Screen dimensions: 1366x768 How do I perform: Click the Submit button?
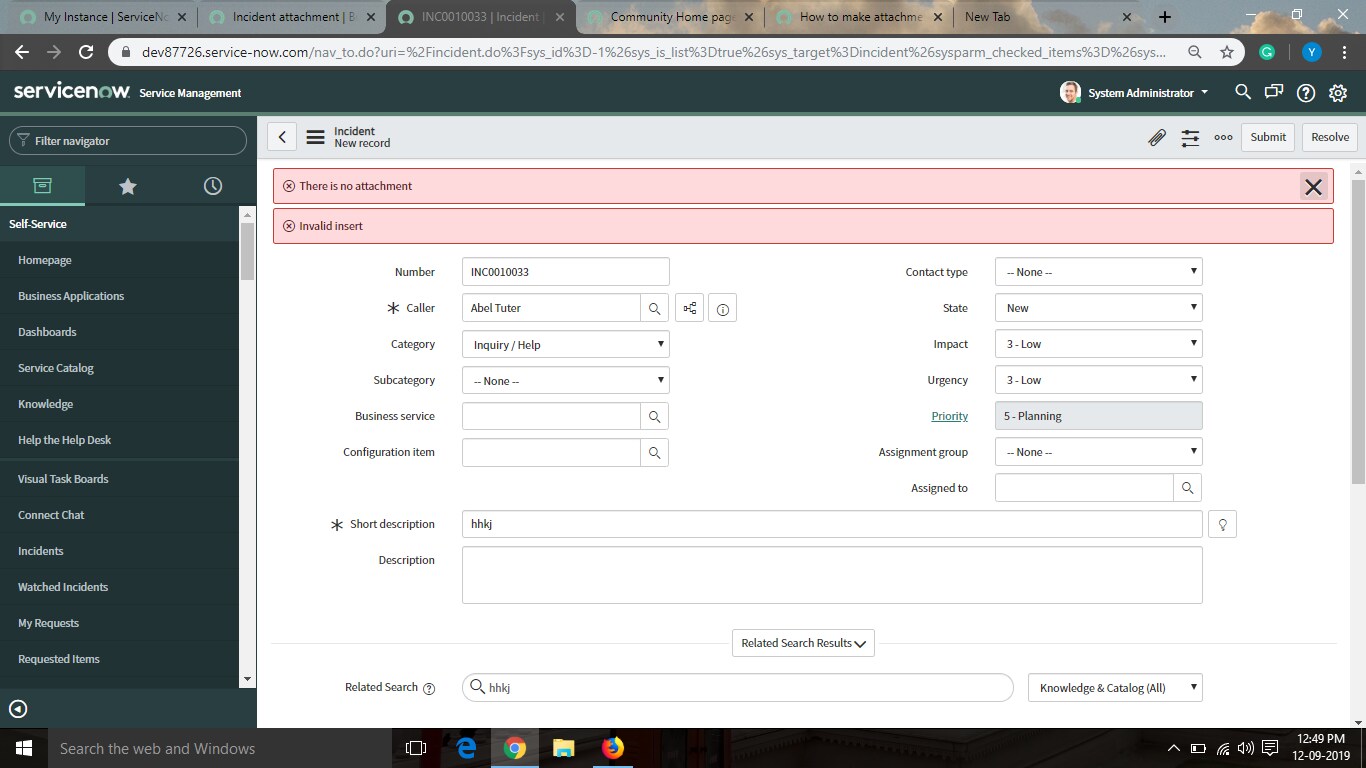click(1268, 137)
